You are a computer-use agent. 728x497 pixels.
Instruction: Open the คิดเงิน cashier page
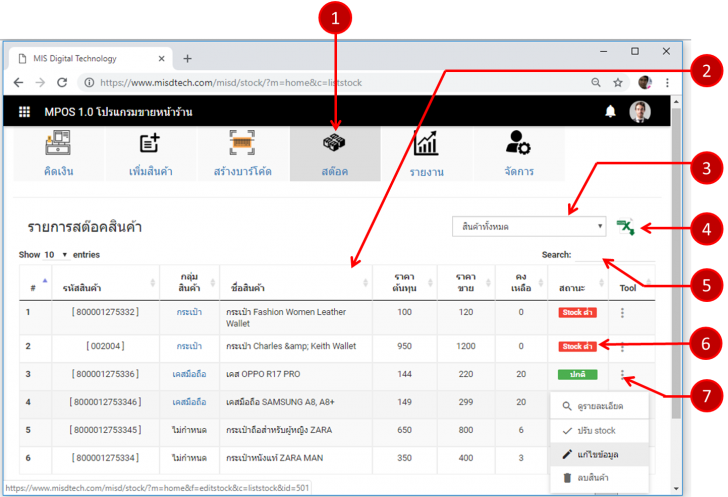[58, 154]
